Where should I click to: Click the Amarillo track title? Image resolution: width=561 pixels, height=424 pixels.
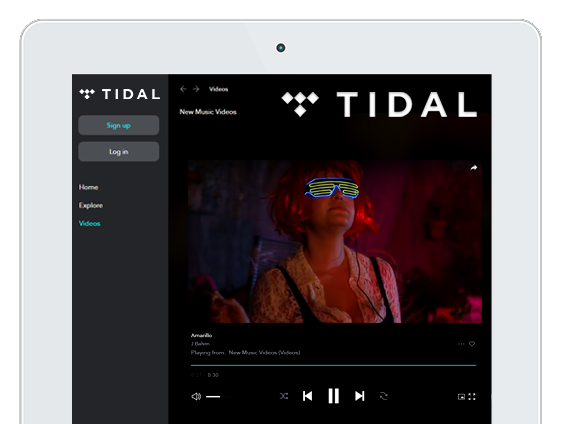point(201,335)
